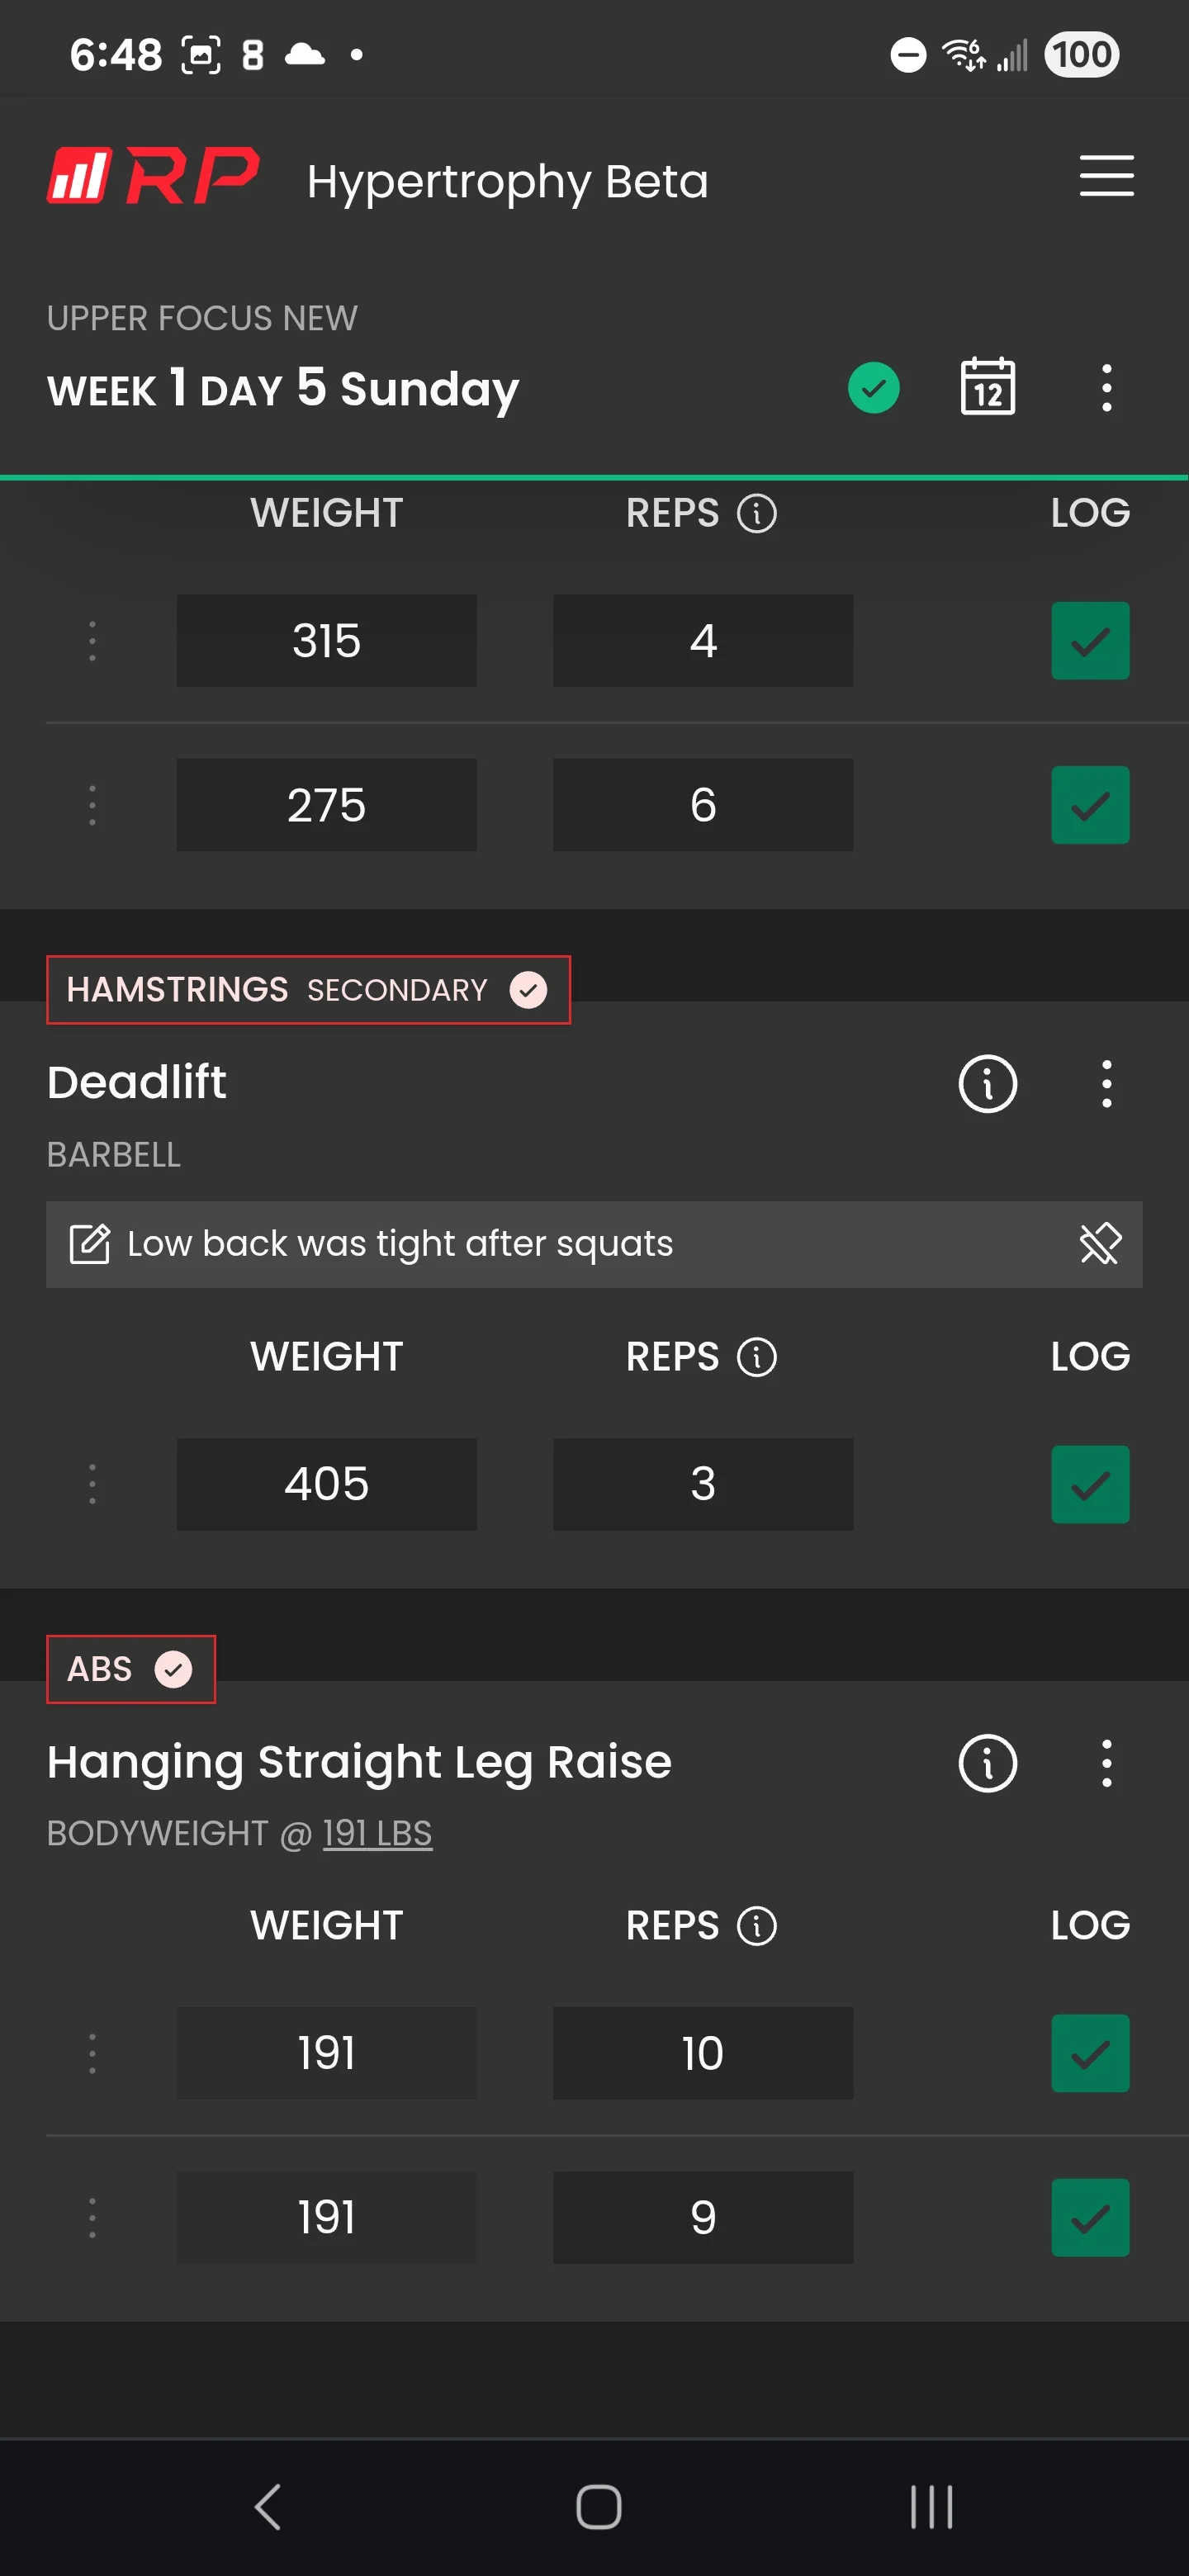Edit the Deadlift note pencil icon
1189x2576 pixels.
(x=89, y=1244)
